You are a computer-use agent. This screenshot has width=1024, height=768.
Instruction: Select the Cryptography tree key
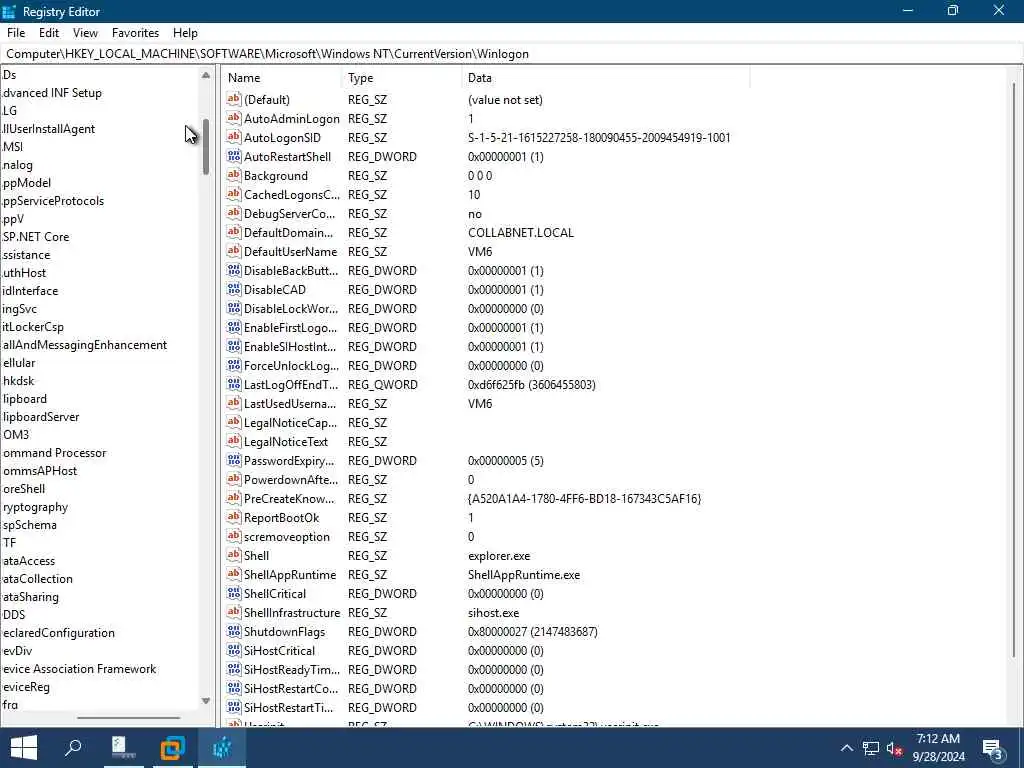point(35,507)
